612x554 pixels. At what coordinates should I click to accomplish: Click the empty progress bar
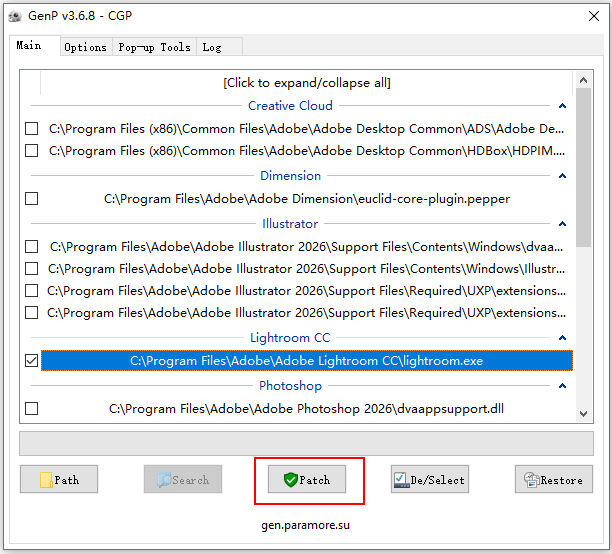click(306, 444)
